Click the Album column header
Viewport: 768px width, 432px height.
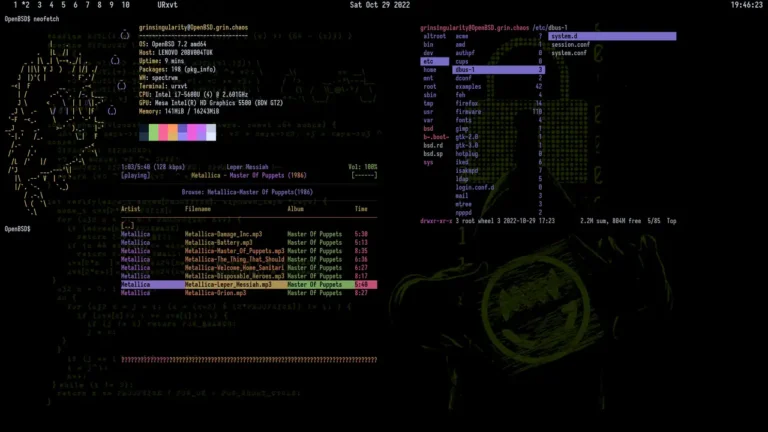point(295,209)
